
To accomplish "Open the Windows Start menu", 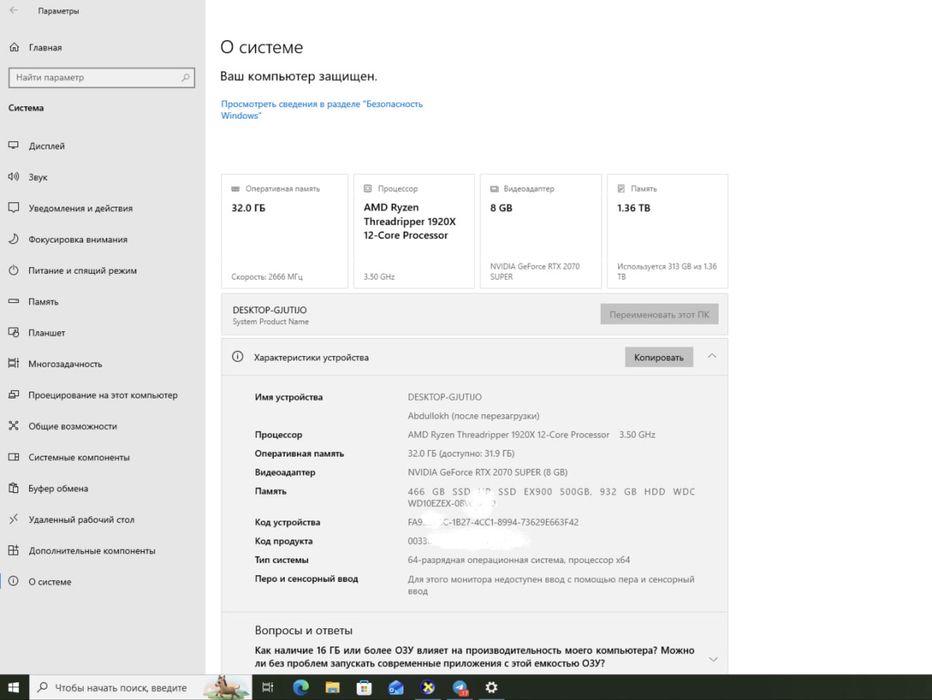I will 14,688.
